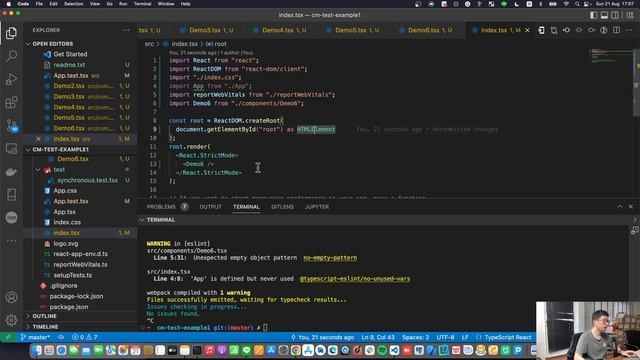Click Ln 9, Col 43 in status bar

(378, 337)
